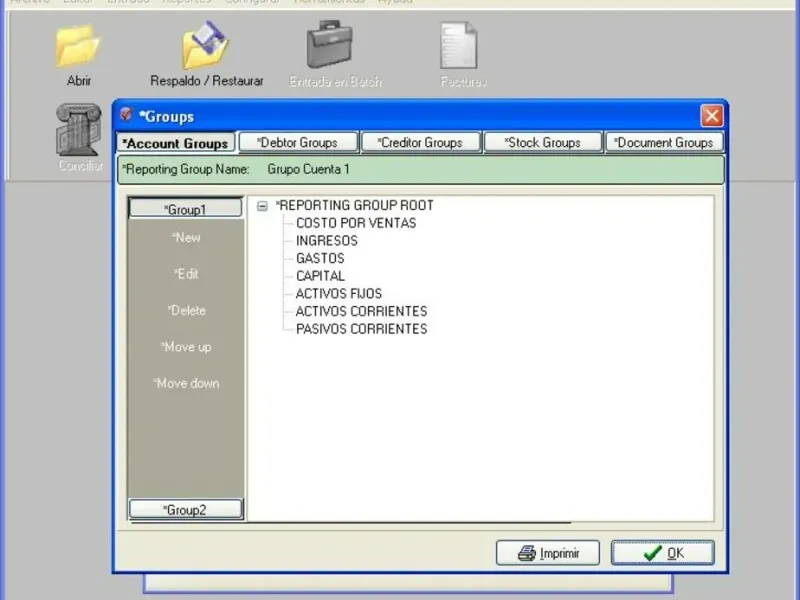This screenshot has height=600, width=800.
Task: Switch to the Account Groups tab
Action: pos(175,143)
